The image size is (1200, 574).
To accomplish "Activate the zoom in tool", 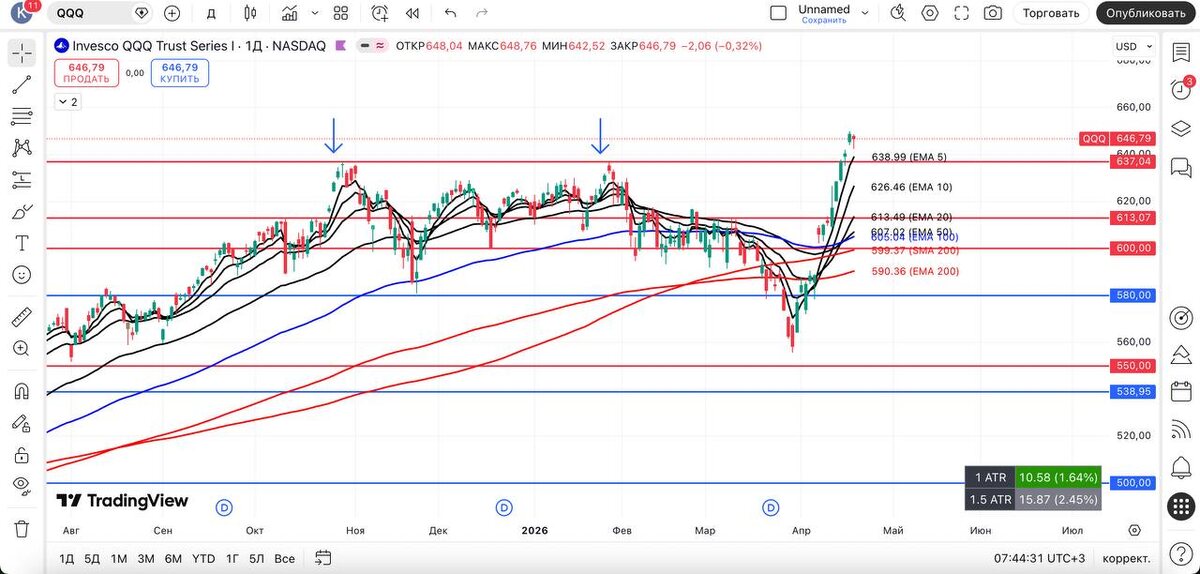I will (22, 348).
